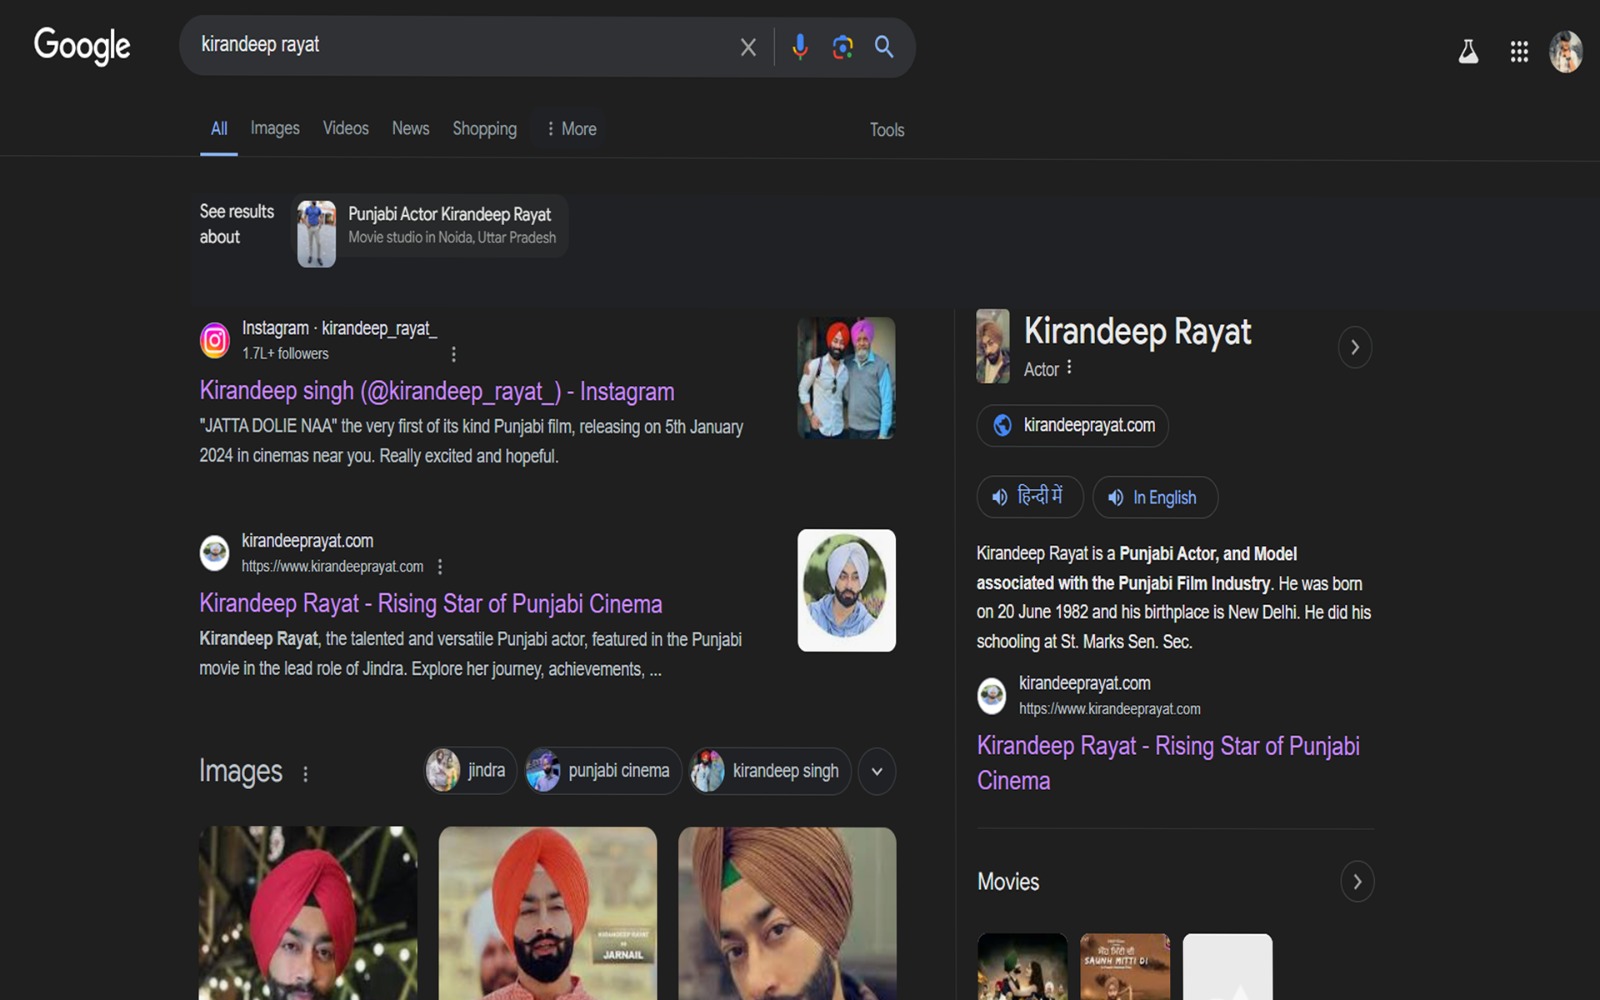
Task: Click the '1.7L+ followers' text
Action: point(285,354)
